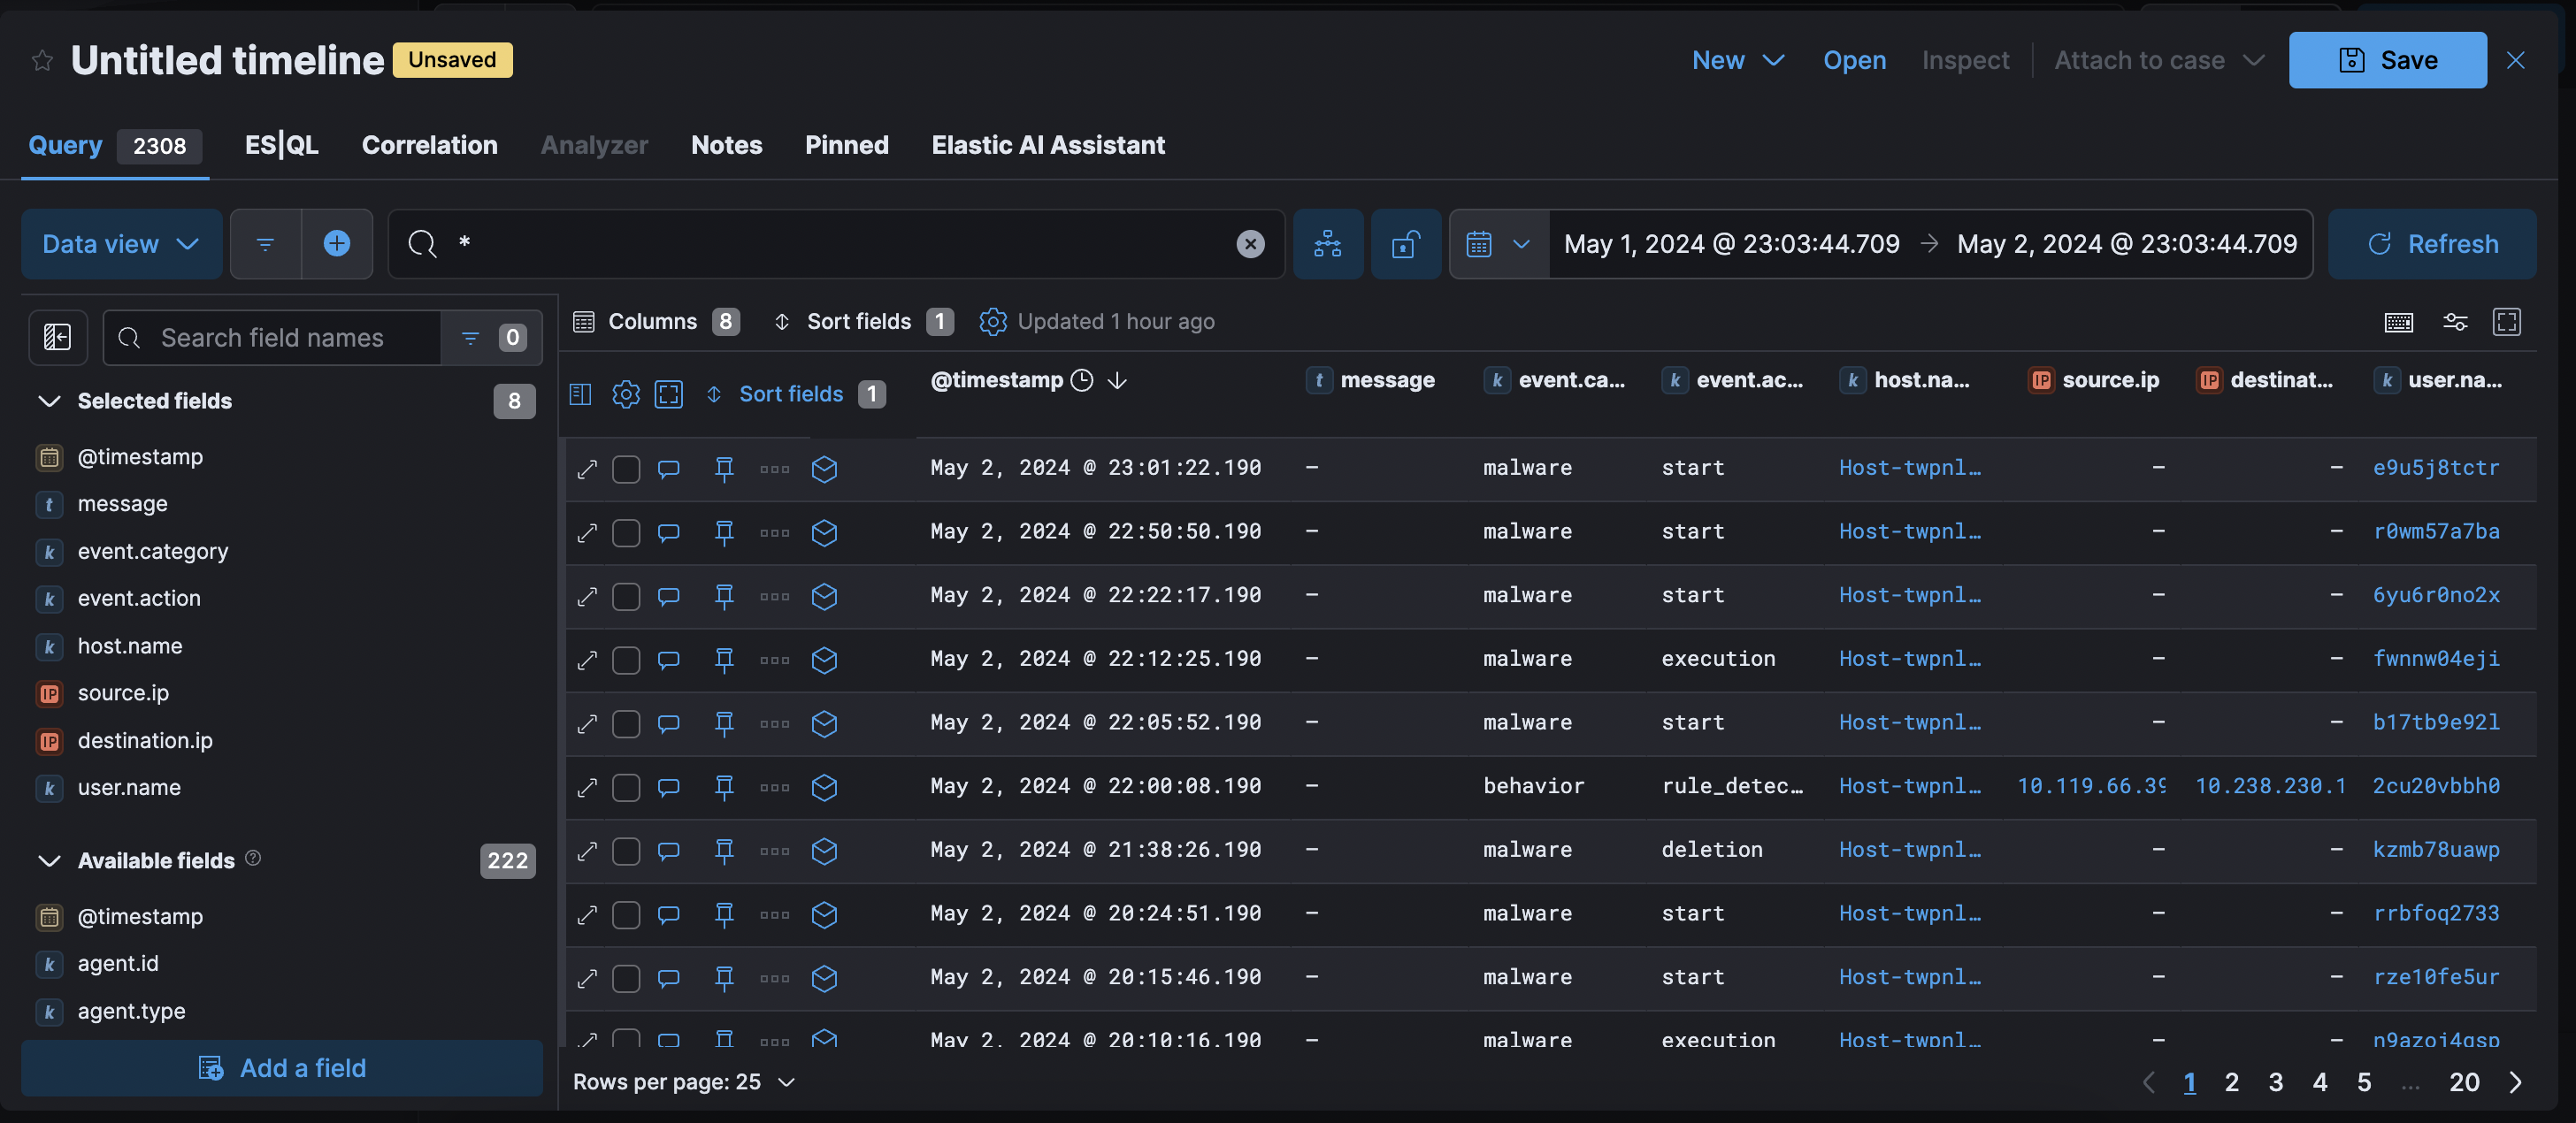Image resolution: width=2576 pixels, height=1123 pixels.
Task: Focus the Search field names input
Action: tap(272, 338)
